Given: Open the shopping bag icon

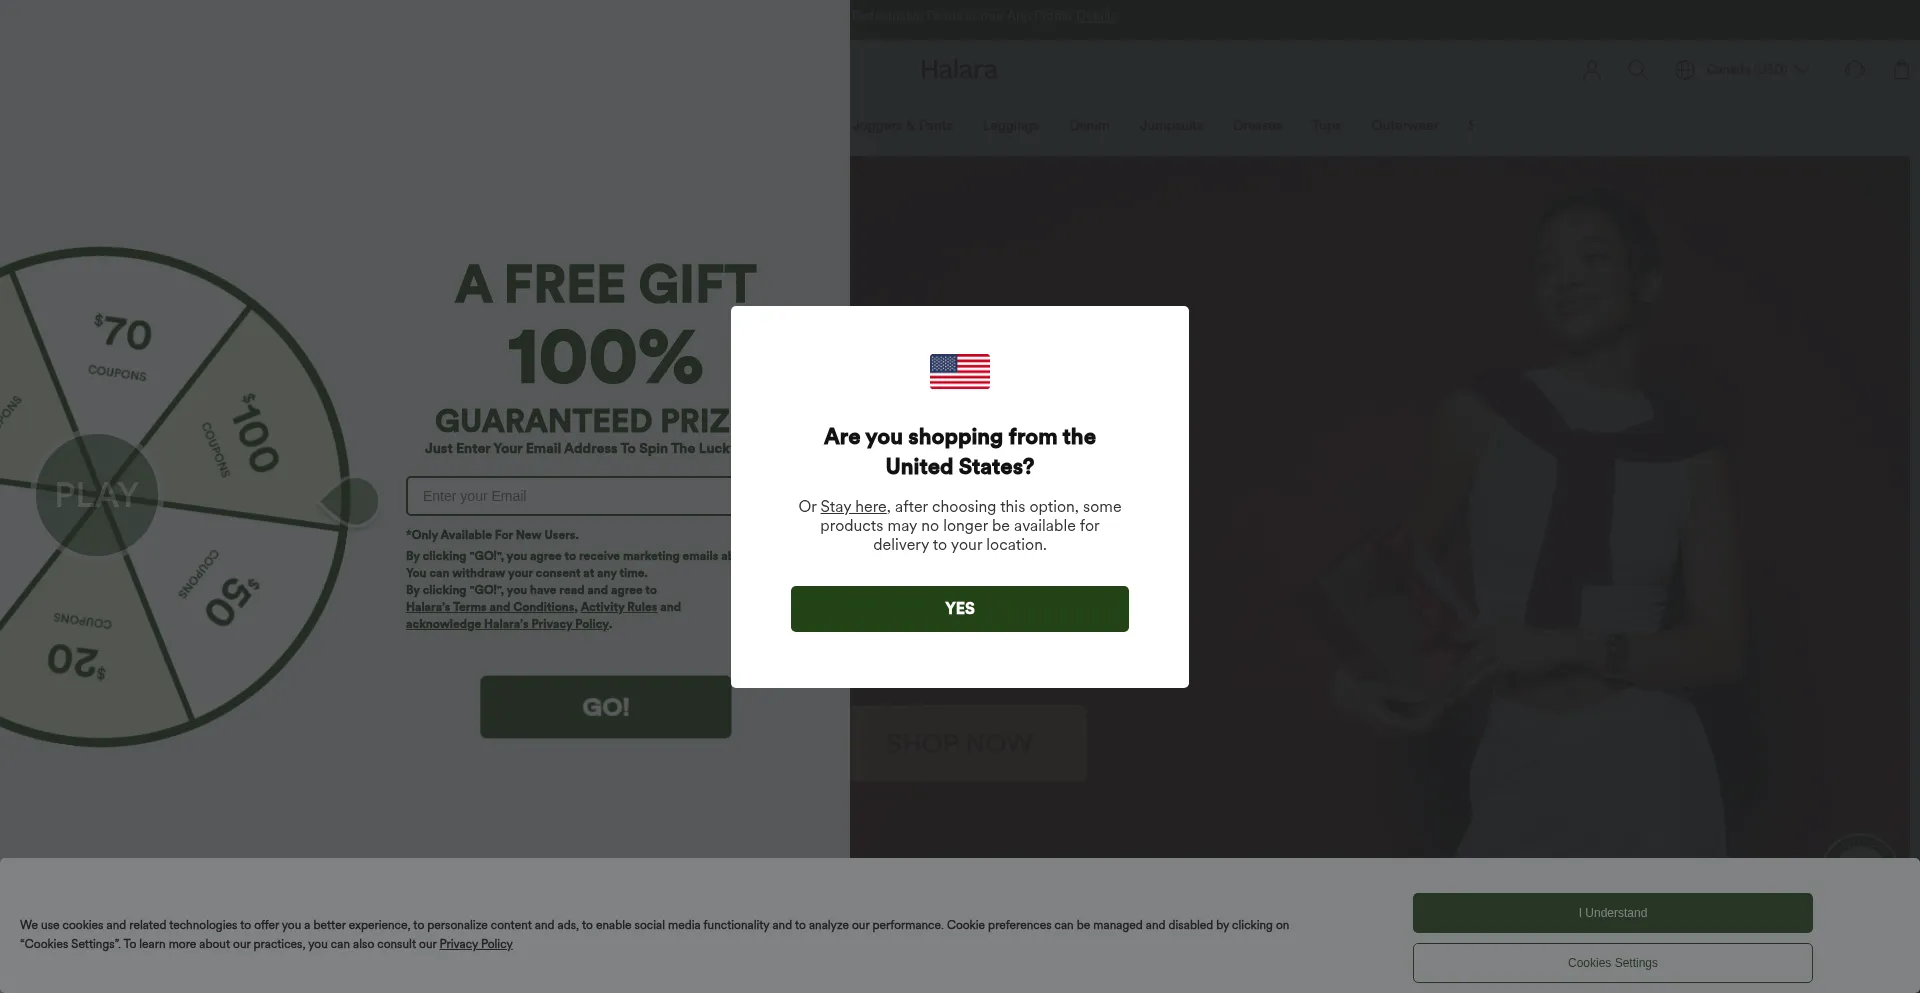Looking at the screenshot, I should 1902,69.
